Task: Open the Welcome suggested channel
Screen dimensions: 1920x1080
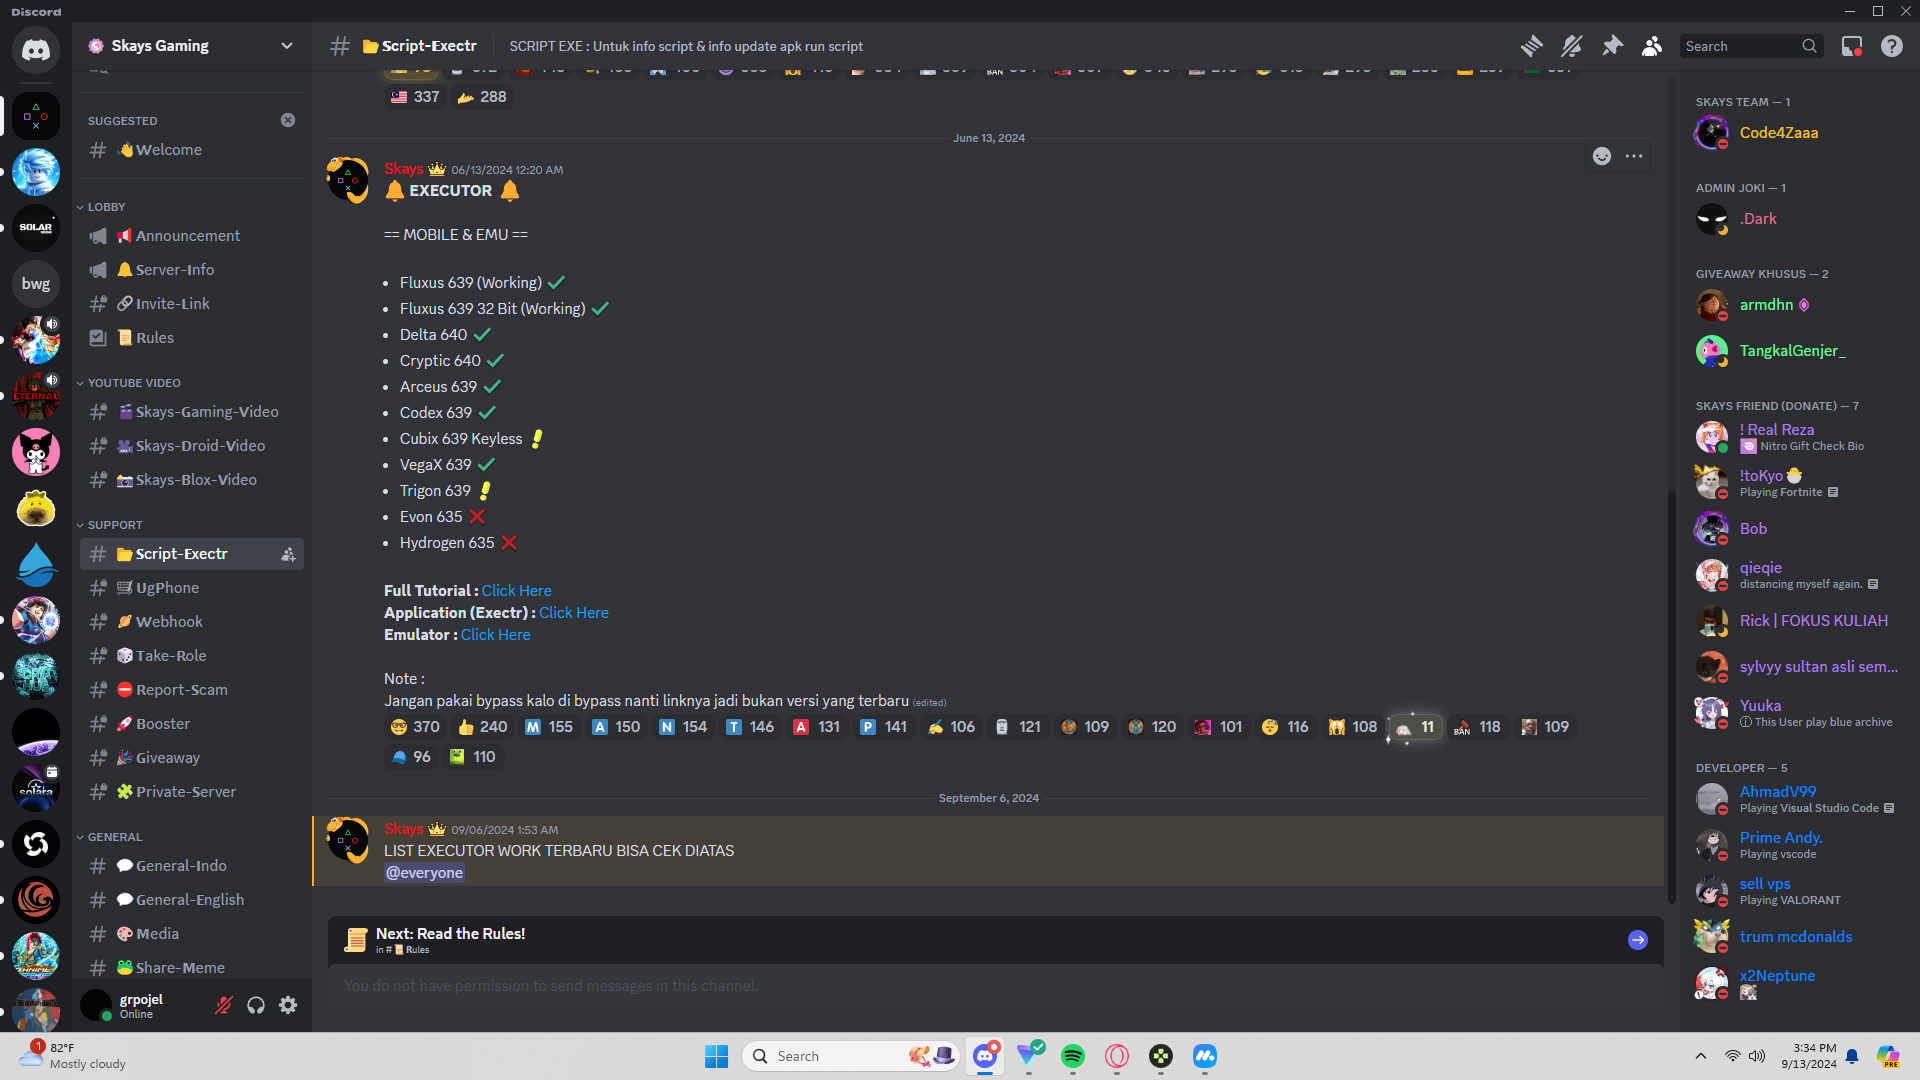Action: 192,150
